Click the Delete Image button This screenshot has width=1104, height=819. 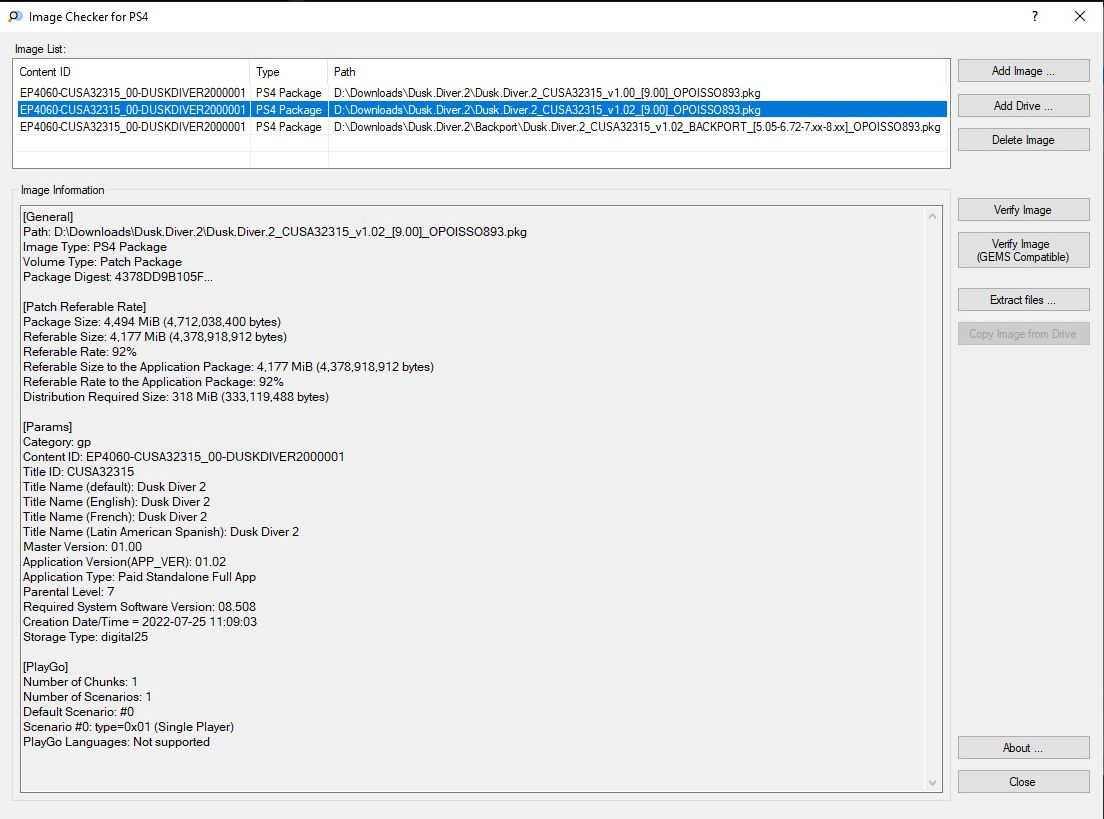coord(1023,140)
